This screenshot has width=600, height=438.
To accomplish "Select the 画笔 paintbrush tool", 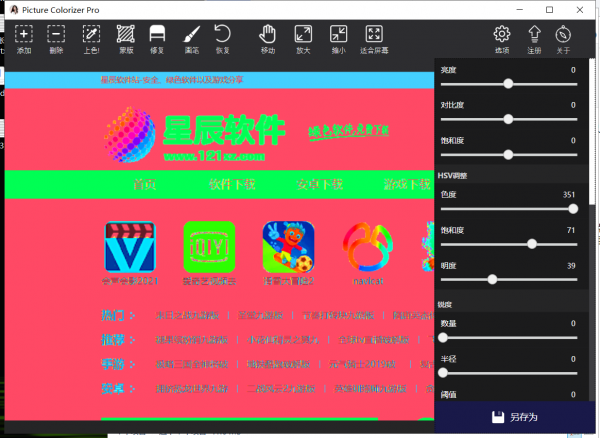I will point(192,39).
